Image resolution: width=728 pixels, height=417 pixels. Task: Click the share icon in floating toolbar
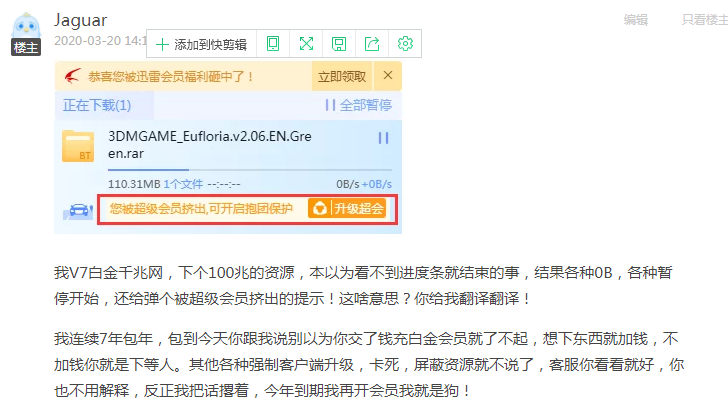372,44
